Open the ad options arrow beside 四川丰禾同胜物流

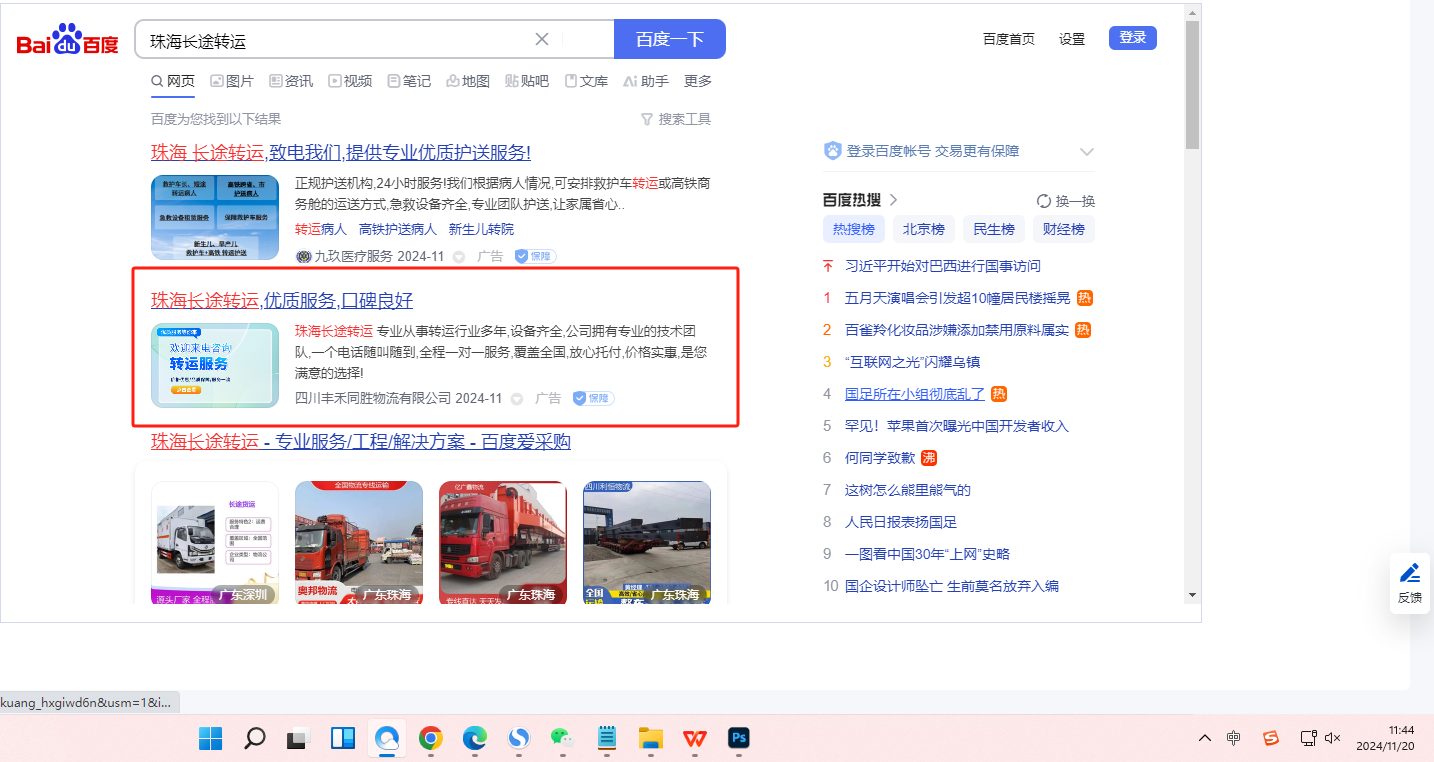517,399
